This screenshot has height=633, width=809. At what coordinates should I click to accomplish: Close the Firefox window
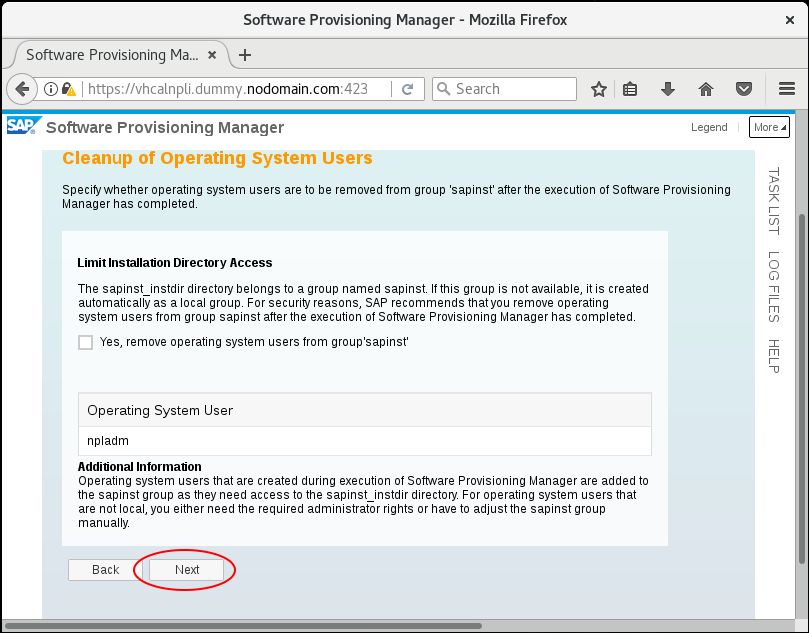pyautogui.click(x=789, y=20)
